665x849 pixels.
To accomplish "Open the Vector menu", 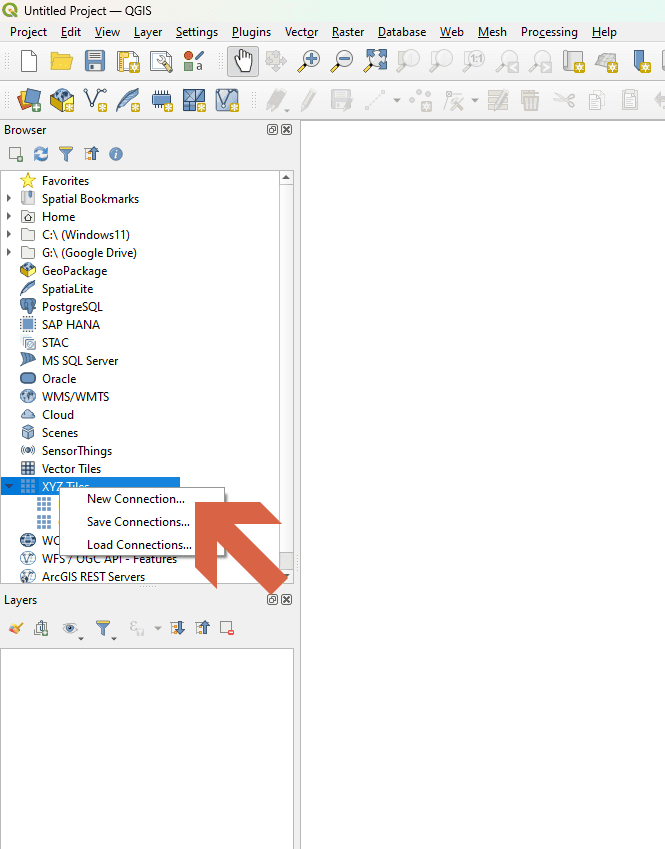I will [x=302, y=32].
